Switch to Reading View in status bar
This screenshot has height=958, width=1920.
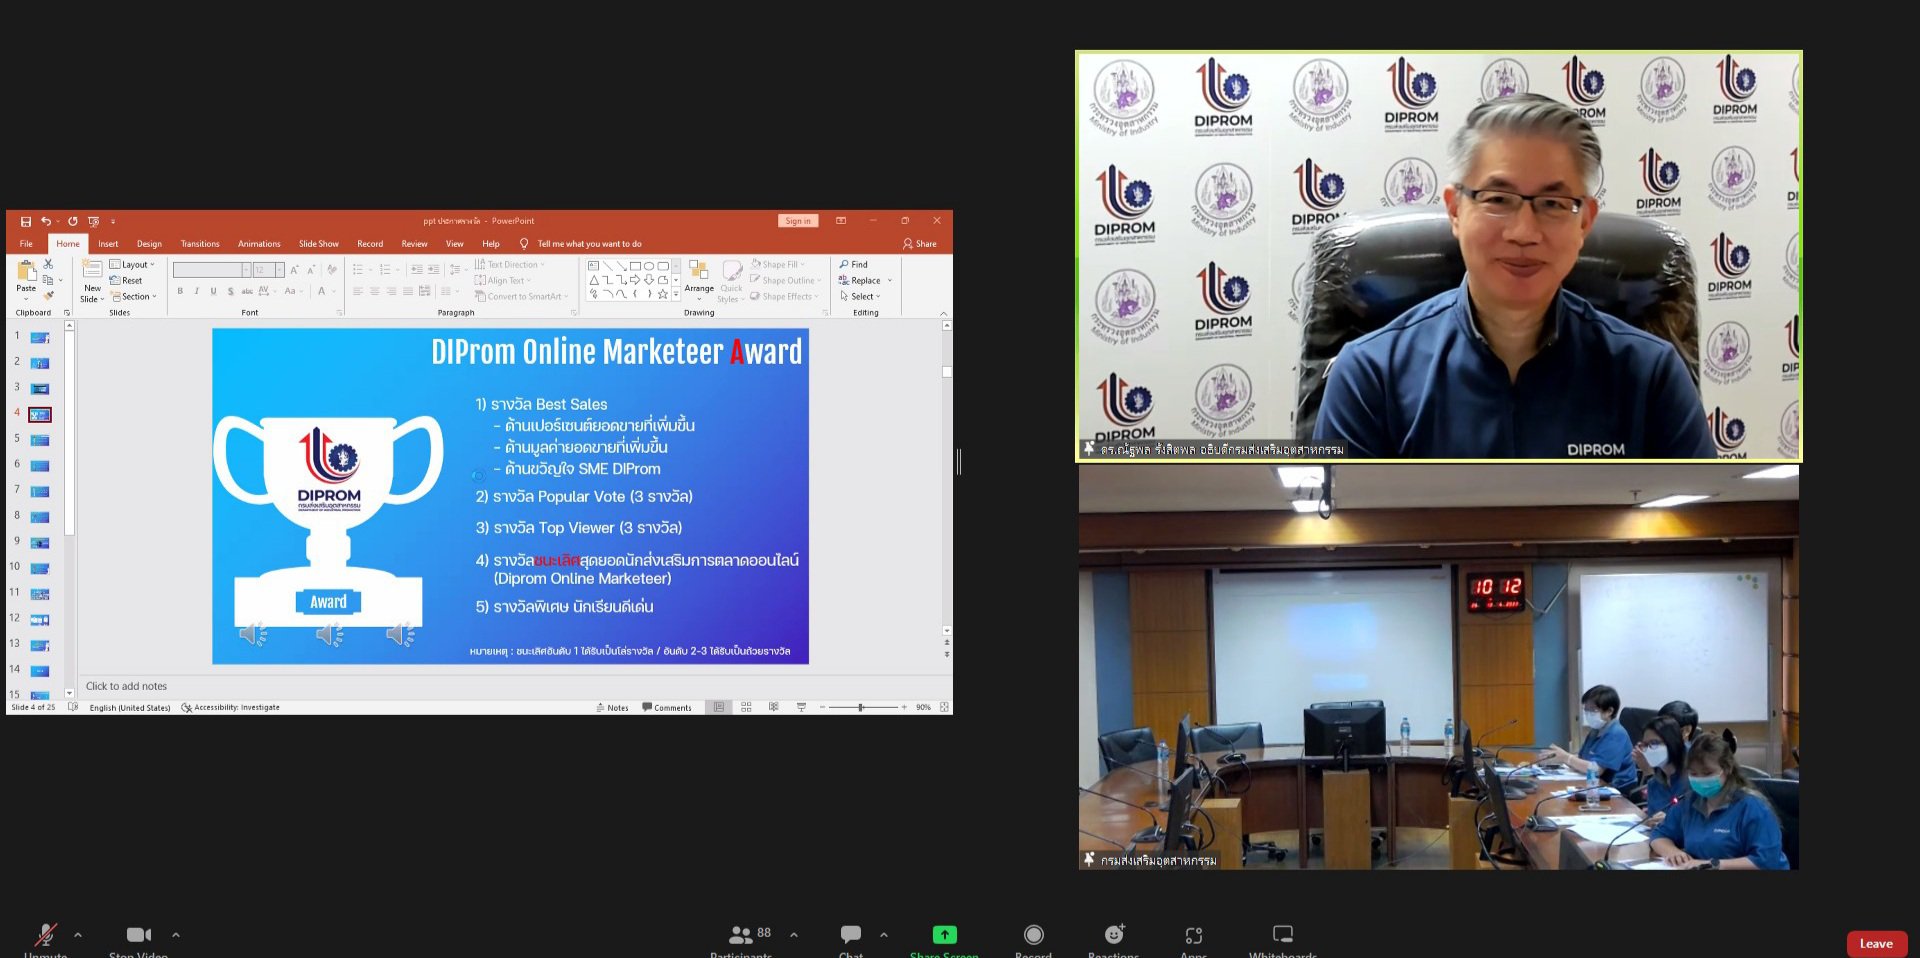[773, 707]
